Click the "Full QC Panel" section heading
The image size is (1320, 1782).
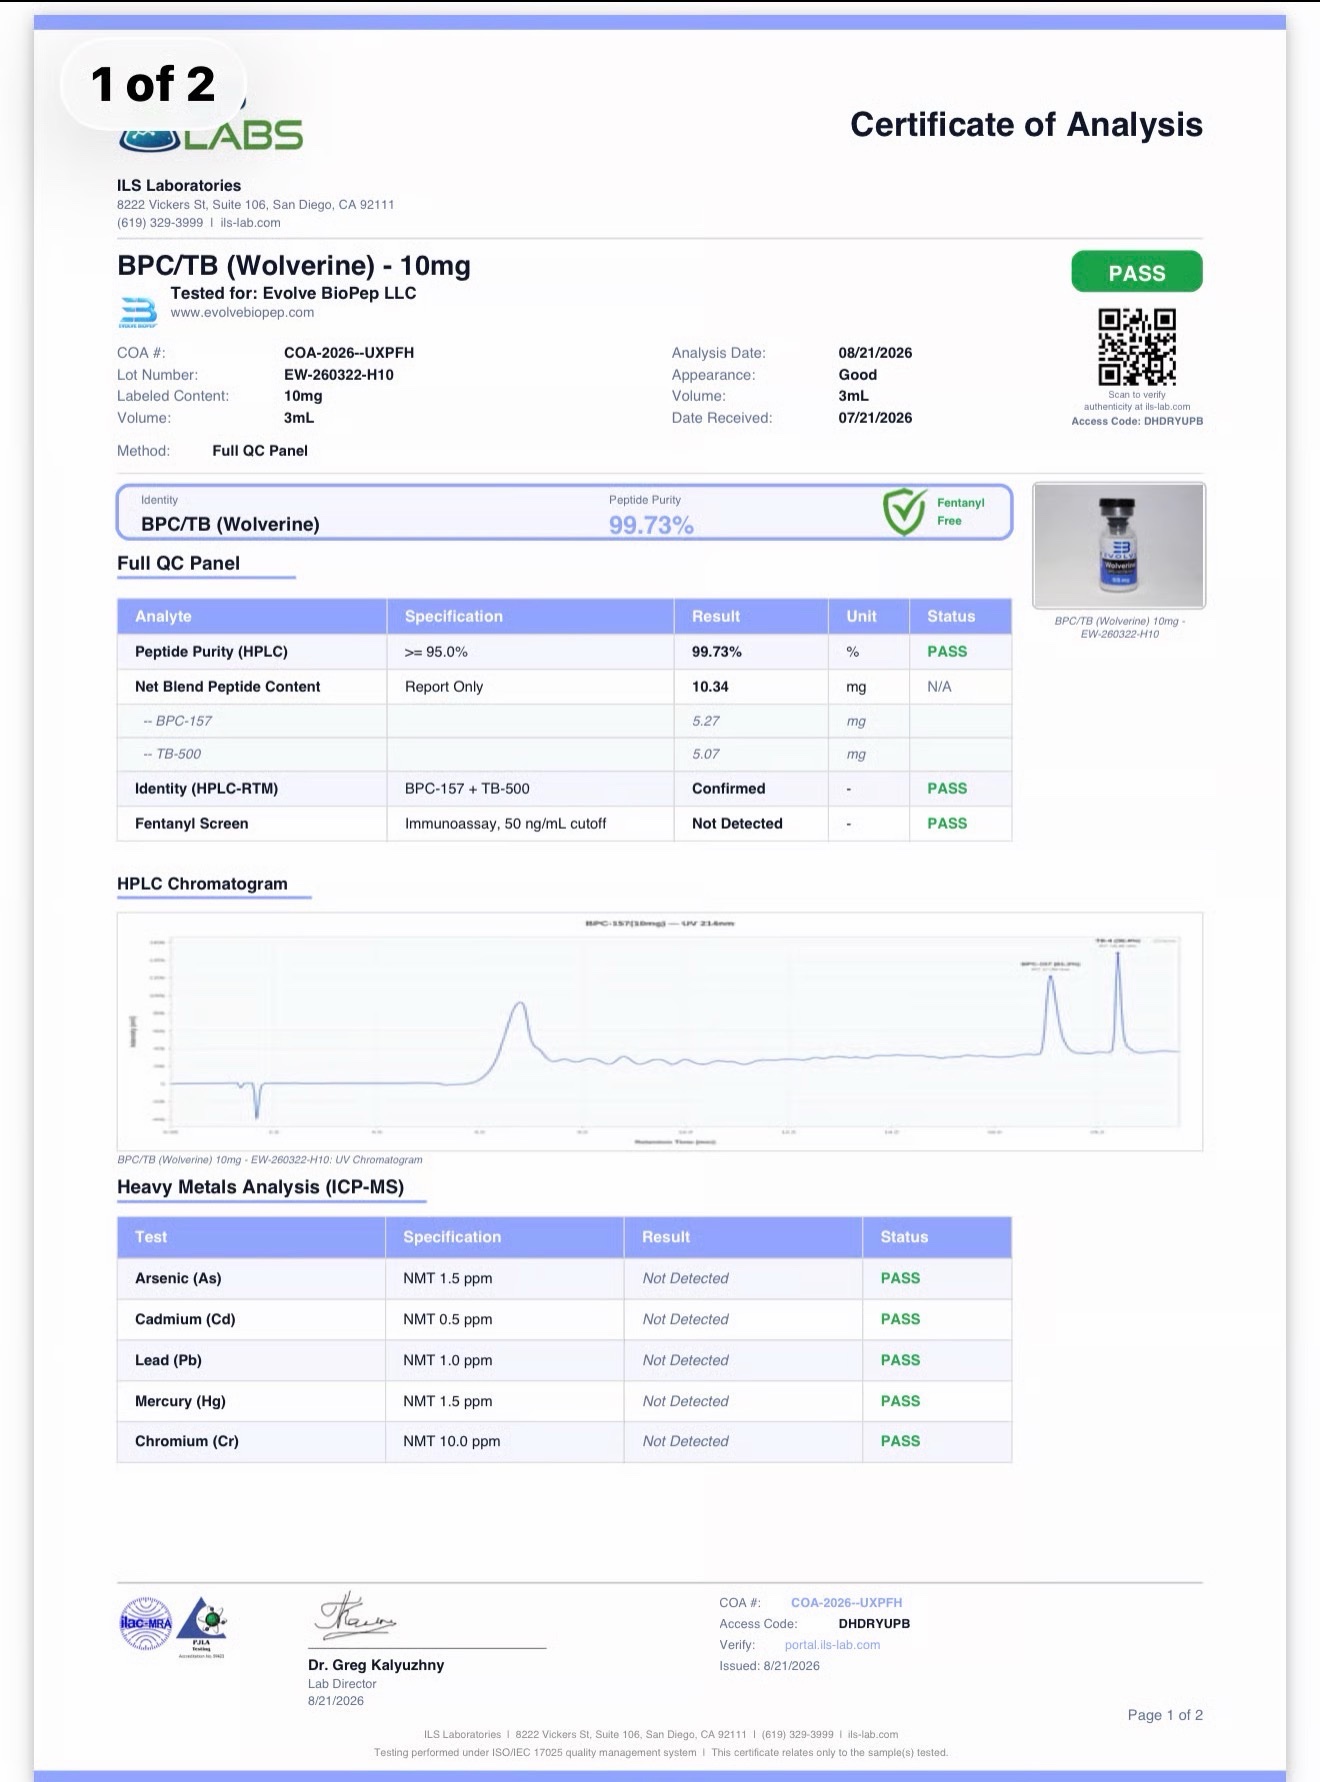pyautogui.click(x=178, y=563)
